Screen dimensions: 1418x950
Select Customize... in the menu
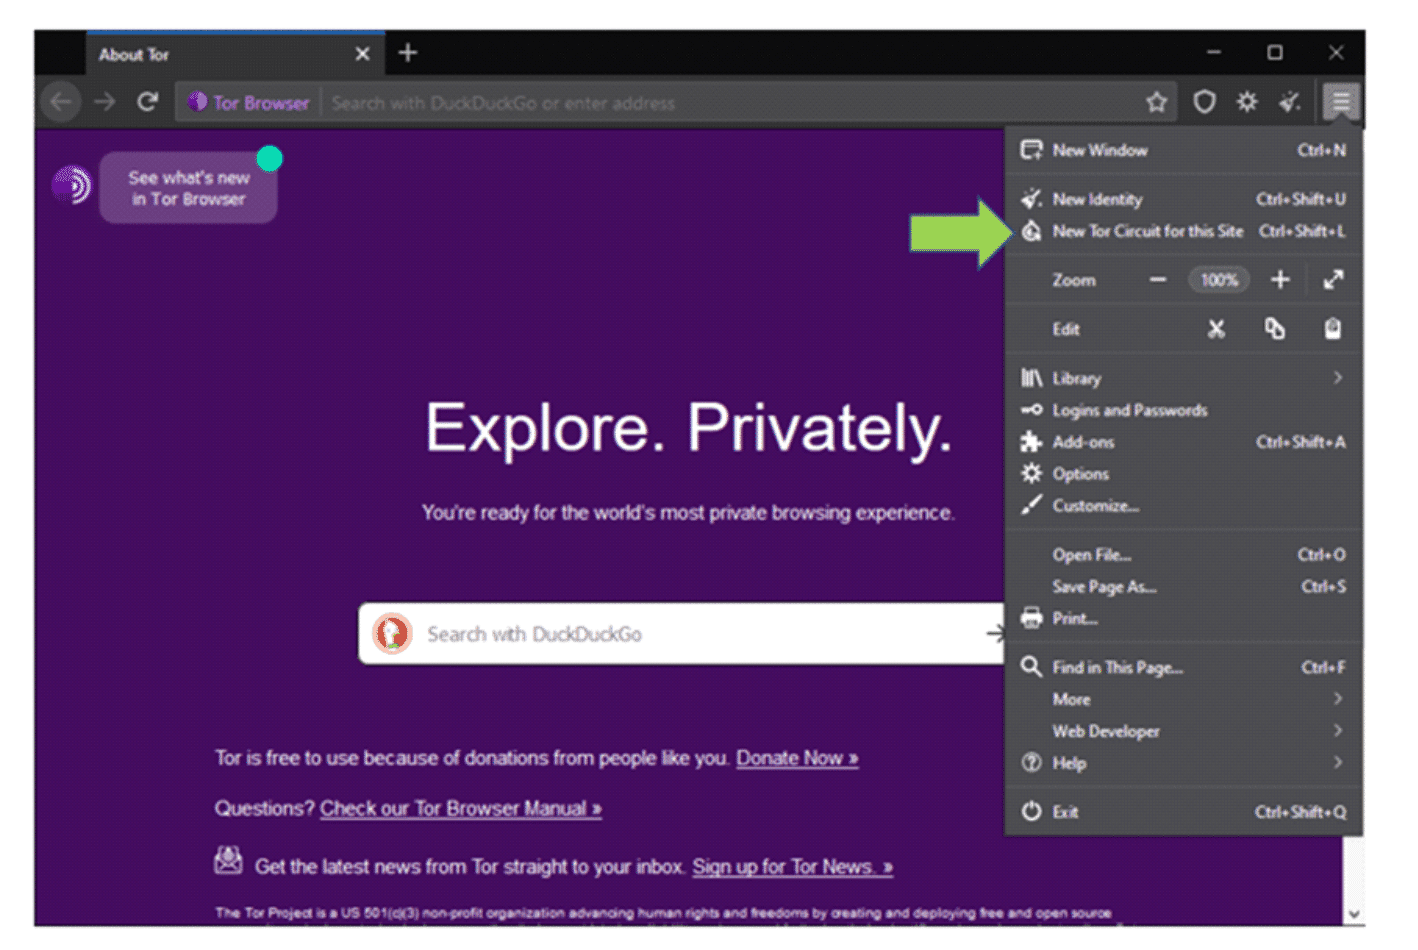coord(1184,506)
